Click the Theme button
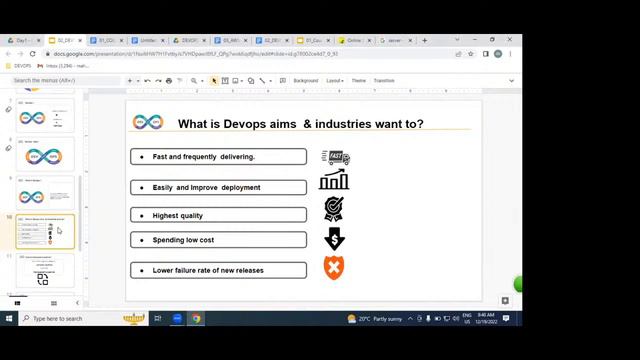Image resolution: width=640 pixels, height=360 pixels. point(359,81)
